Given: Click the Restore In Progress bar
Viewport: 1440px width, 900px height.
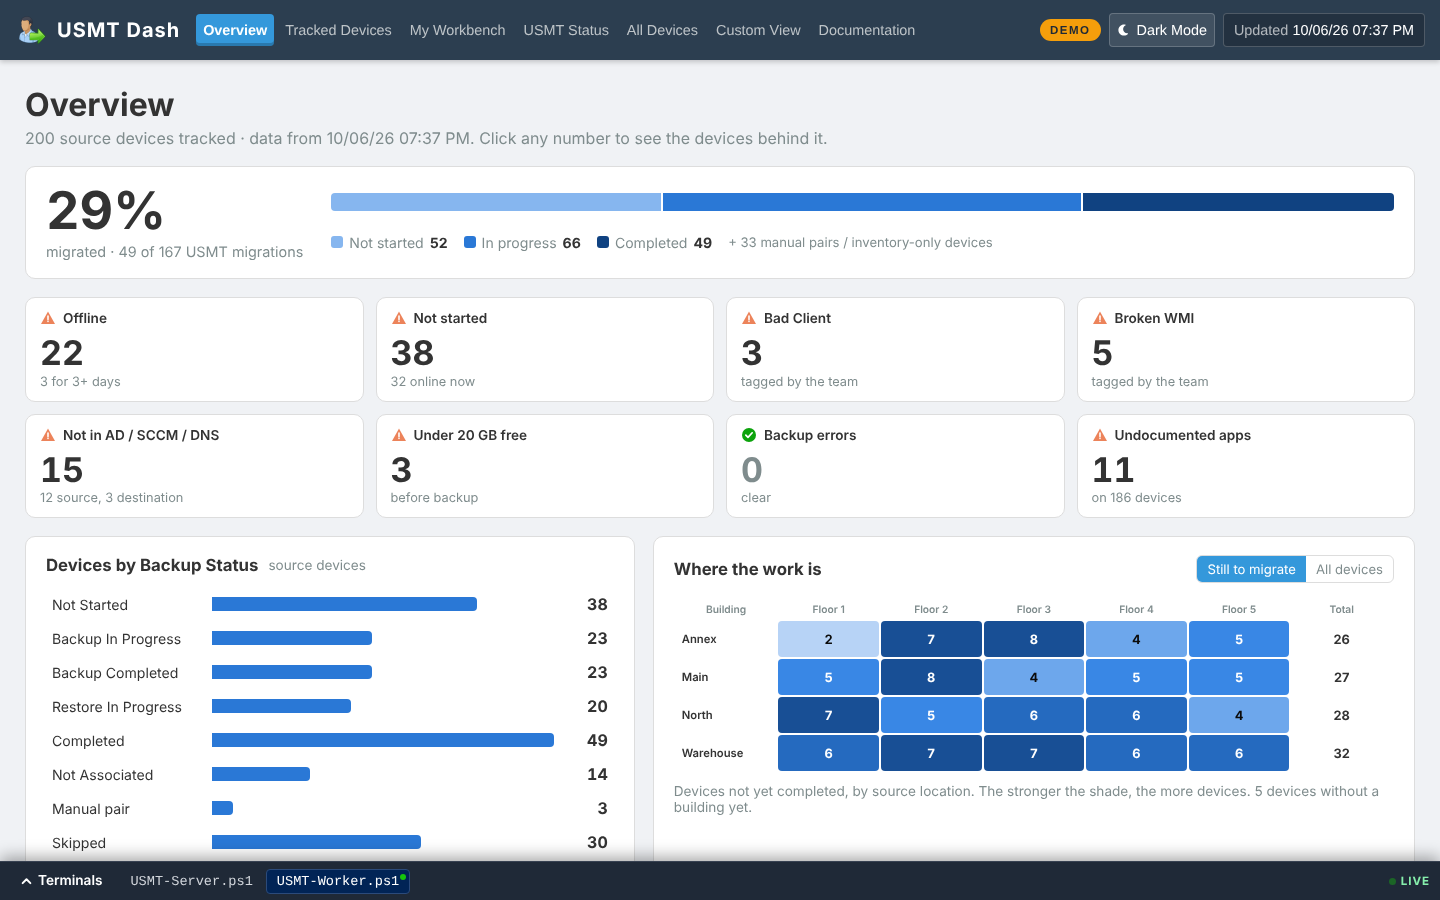Looking at the screenshot, I should 281,706.
